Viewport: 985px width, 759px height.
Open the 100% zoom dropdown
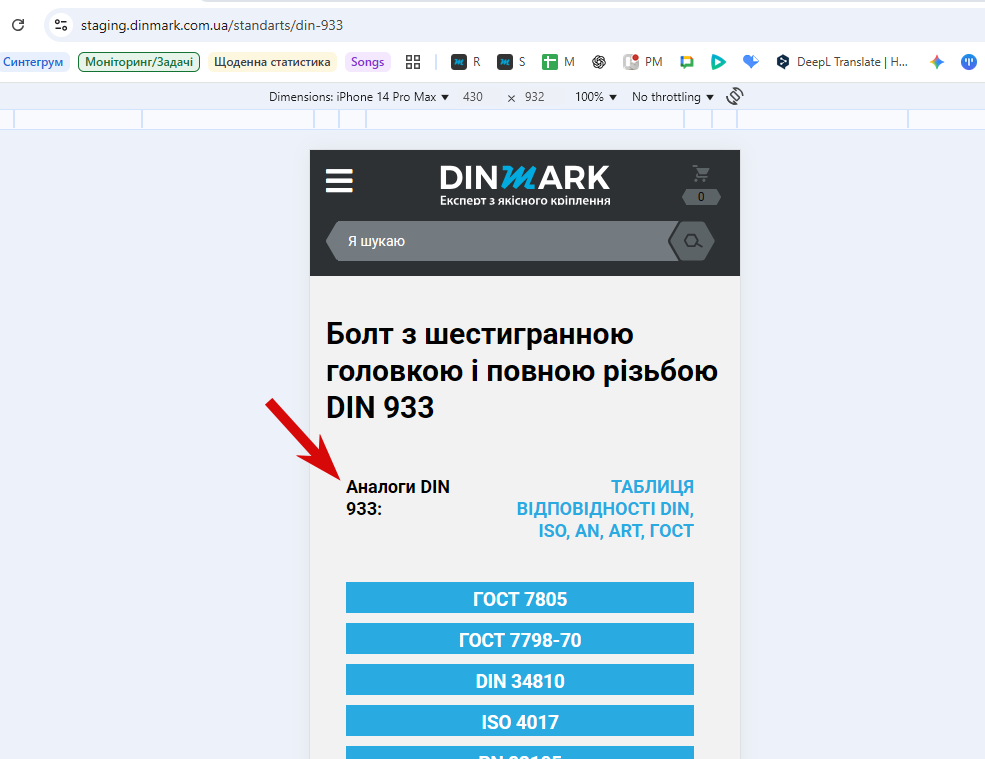point(596,97)
